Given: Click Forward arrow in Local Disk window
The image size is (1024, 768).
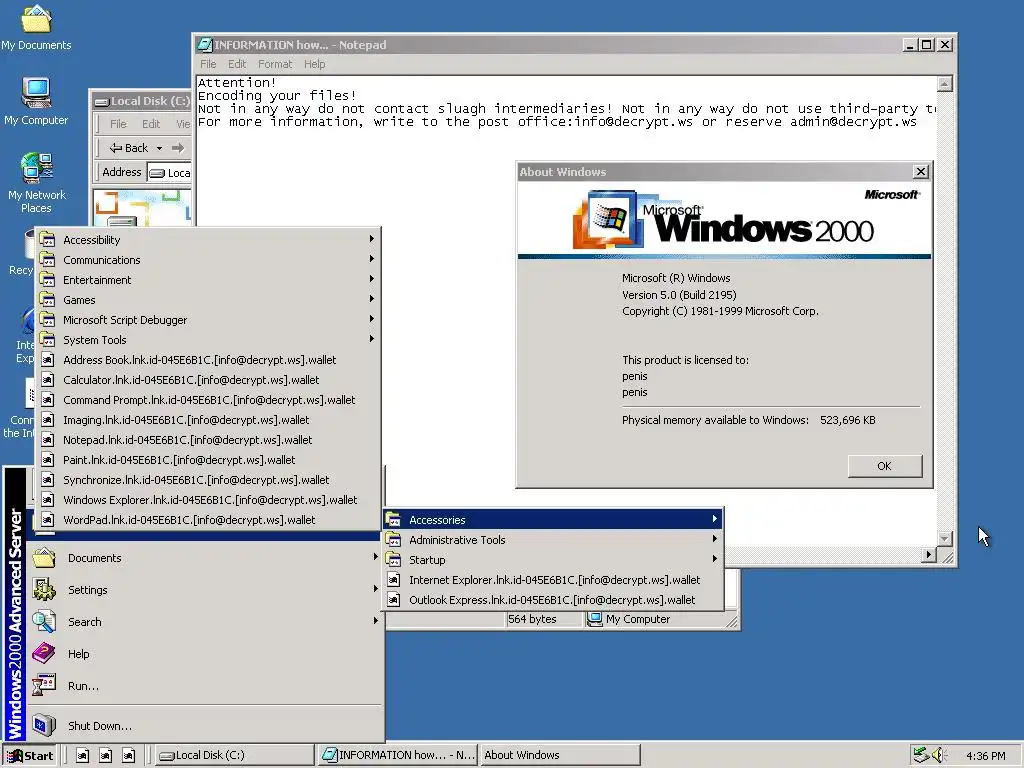Looking at the screenshot, I should (x=178, y=148).
